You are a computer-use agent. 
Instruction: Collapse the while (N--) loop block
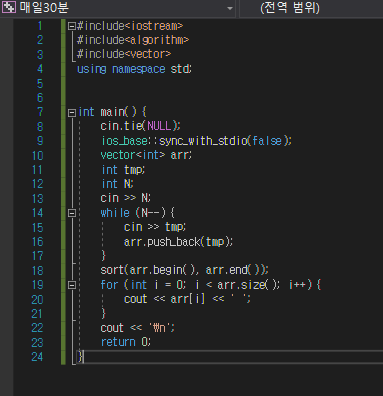72,213
